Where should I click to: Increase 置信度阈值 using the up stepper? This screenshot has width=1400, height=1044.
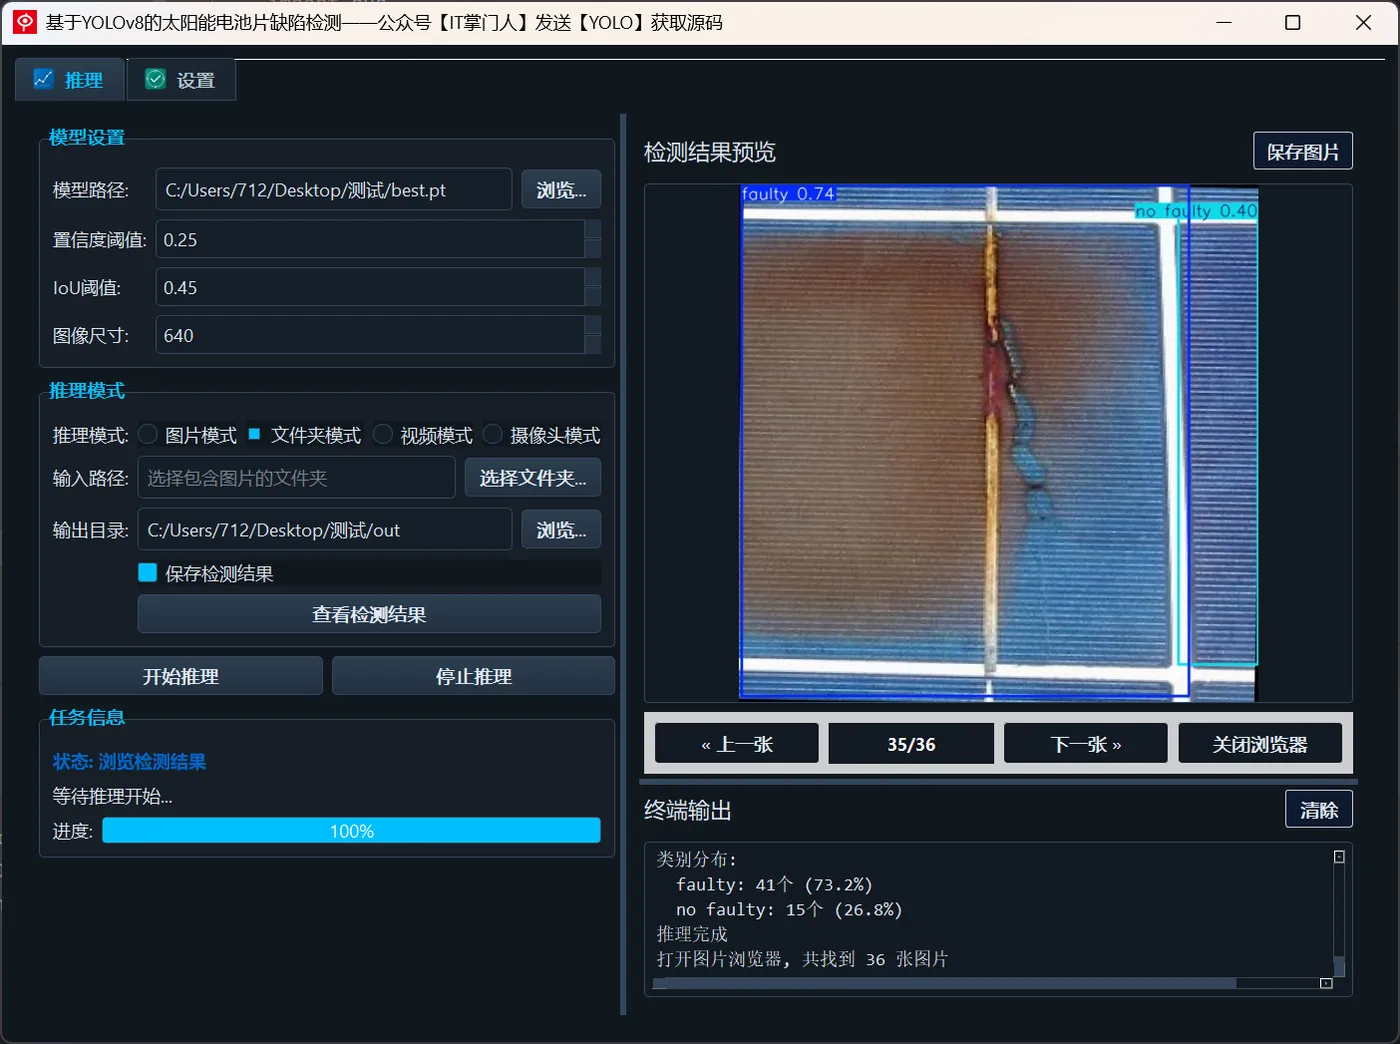(592, 229)
